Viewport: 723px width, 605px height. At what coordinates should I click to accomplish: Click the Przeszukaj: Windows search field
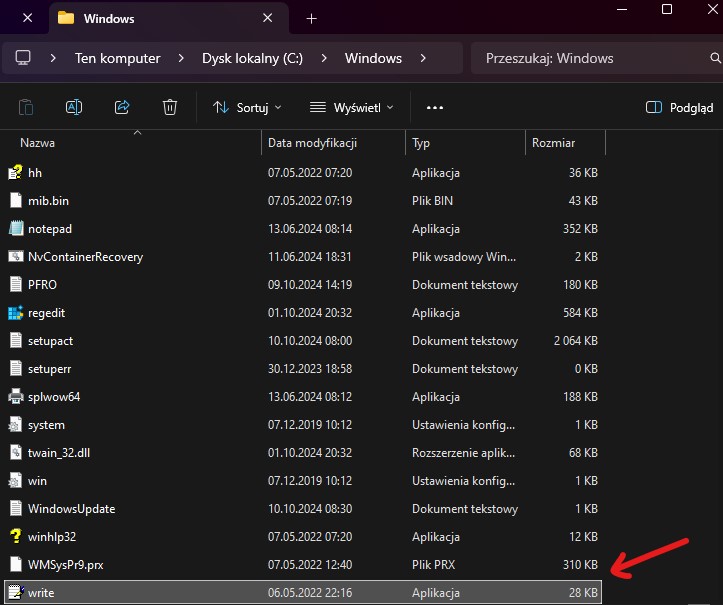595,58
